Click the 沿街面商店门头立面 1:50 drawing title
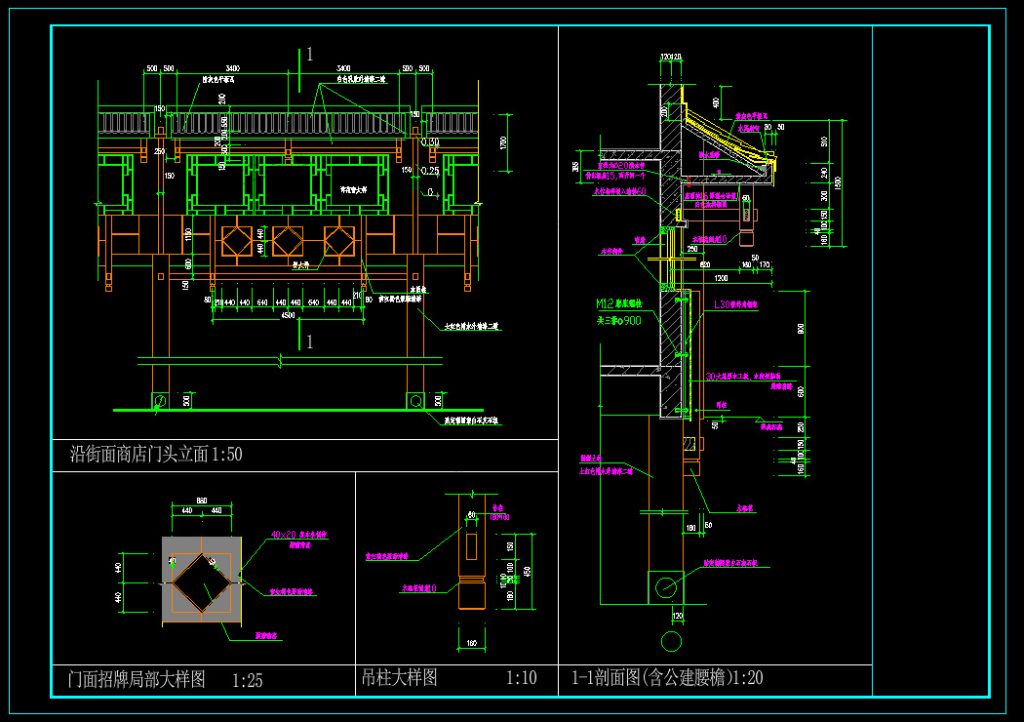Screen dimensions: 1024x722 tap(155, 455)
